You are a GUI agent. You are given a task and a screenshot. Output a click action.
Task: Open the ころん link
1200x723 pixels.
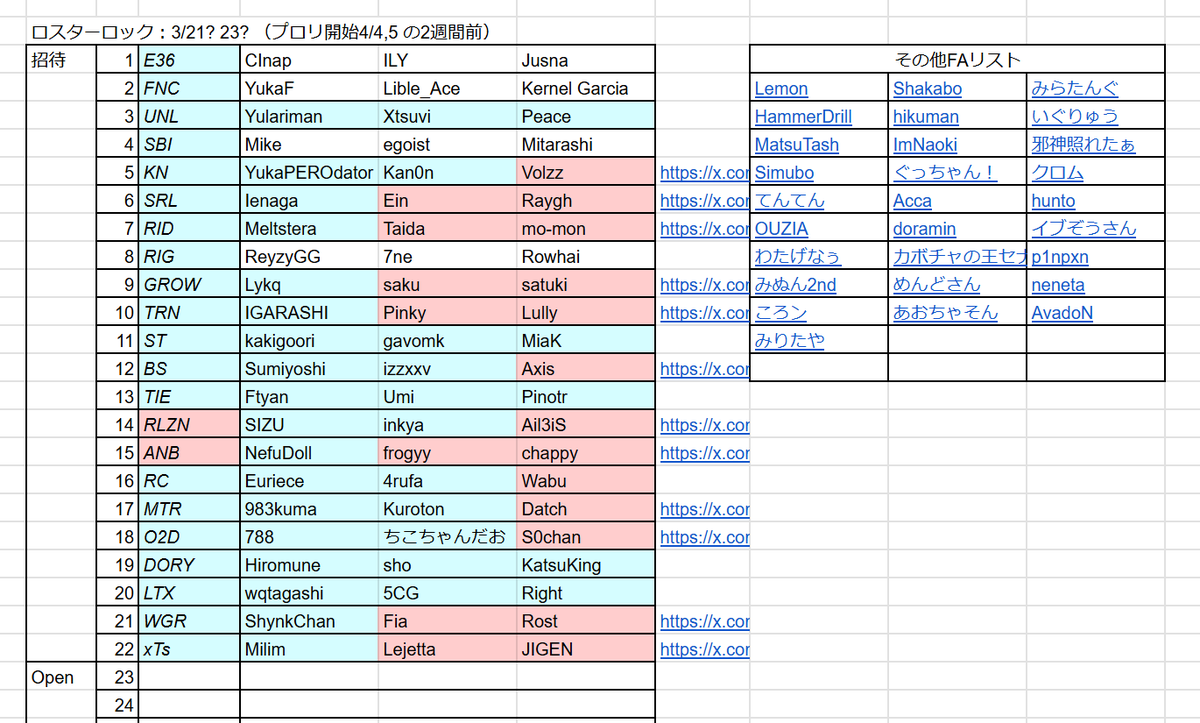(781, 312)
